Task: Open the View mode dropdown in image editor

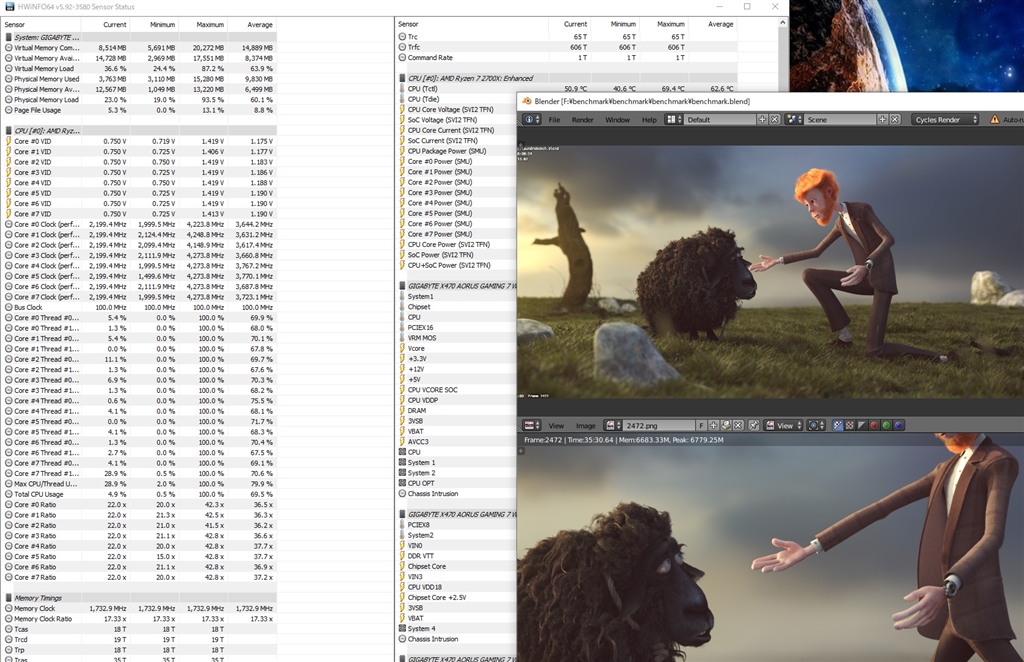Action: pyautogui.click(x=785, y=425)
